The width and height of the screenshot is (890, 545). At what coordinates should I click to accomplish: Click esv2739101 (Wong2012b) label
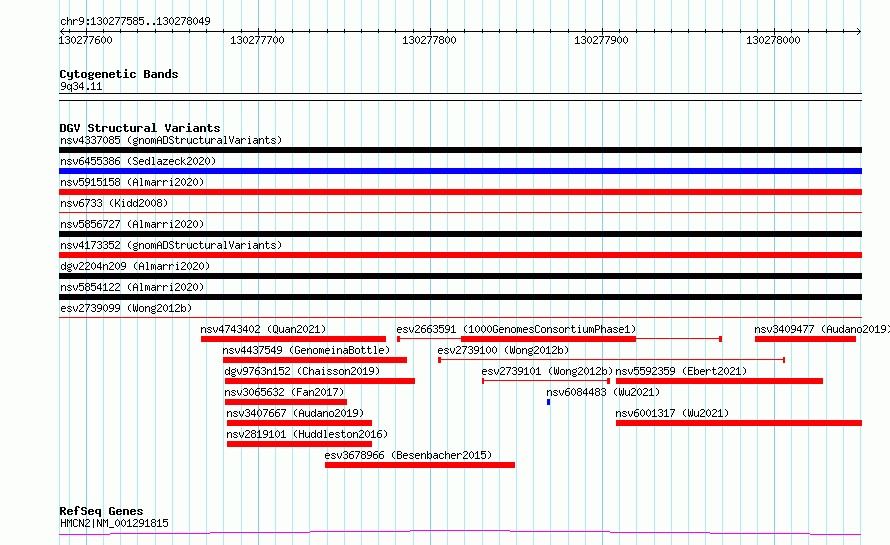(x=547, y=371)
